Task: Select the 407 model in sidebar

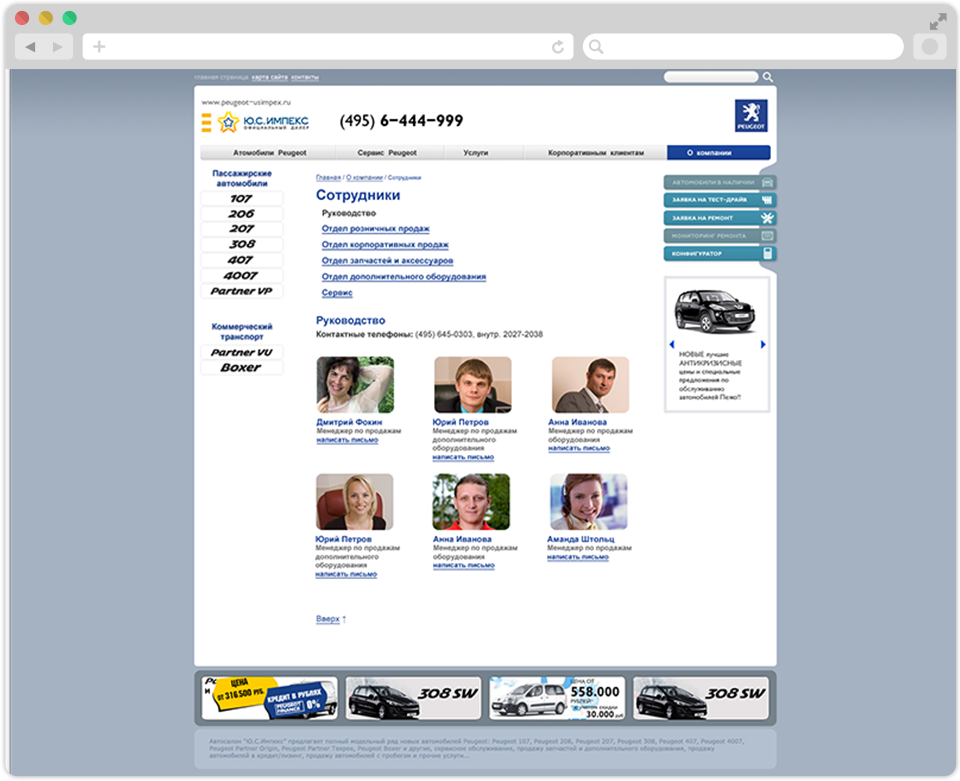Action: pyautogui.click(x=242, y=260)
